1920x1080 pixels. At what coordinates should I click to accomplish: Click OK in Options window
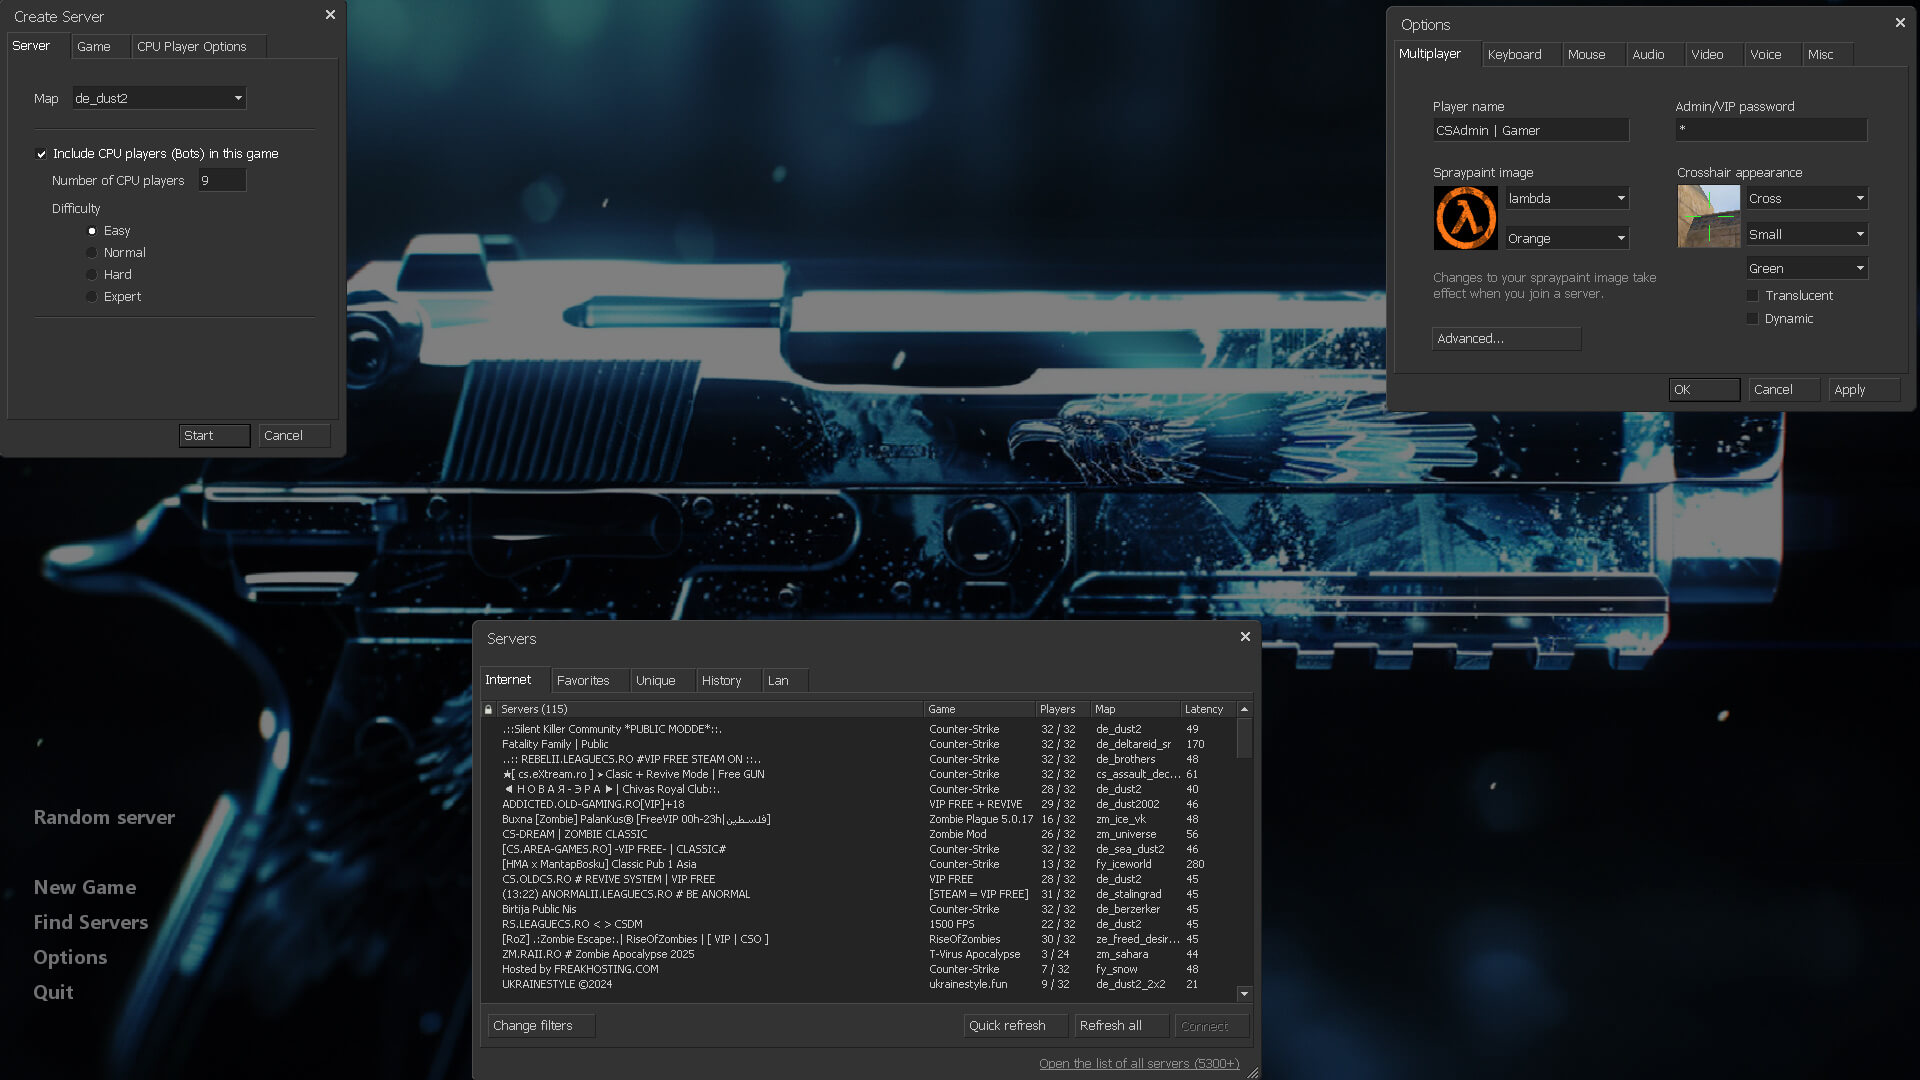pyautogui.click(x=1704, y=389)
